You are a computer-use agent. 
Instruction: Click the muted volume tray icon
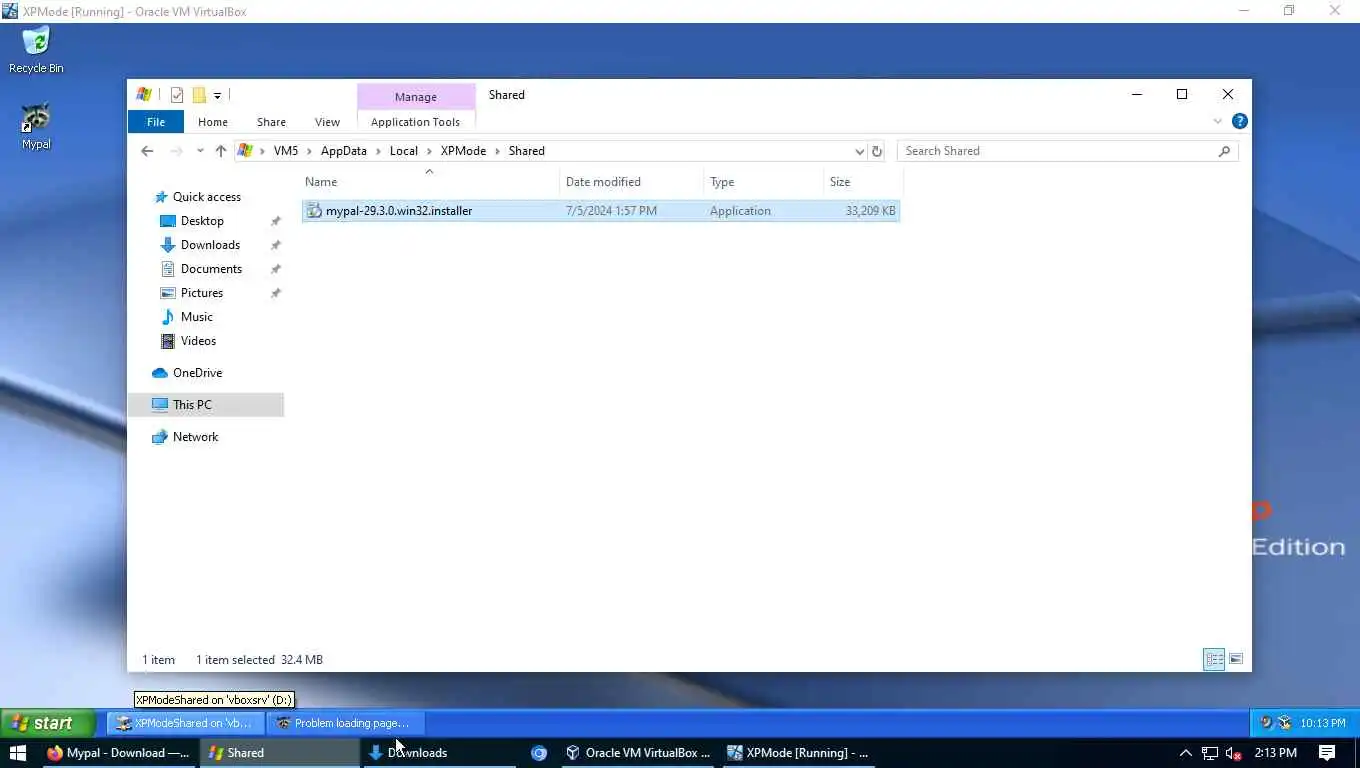[x=1234, y=753]
